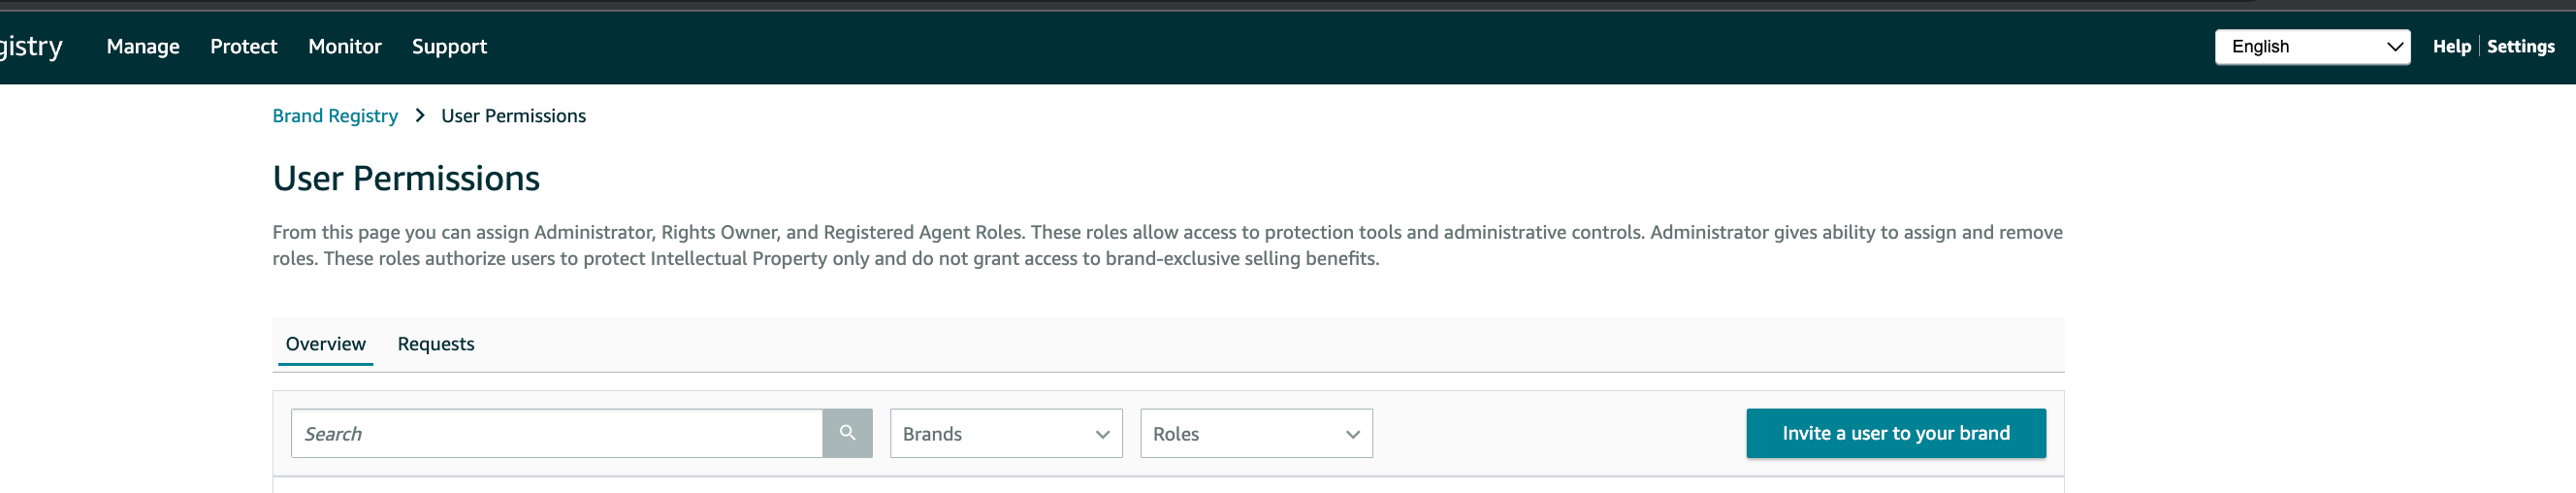Click Invite a user to your brand
The width and height of the screenshot is (2576, 493).
[x=1895, y=433]
